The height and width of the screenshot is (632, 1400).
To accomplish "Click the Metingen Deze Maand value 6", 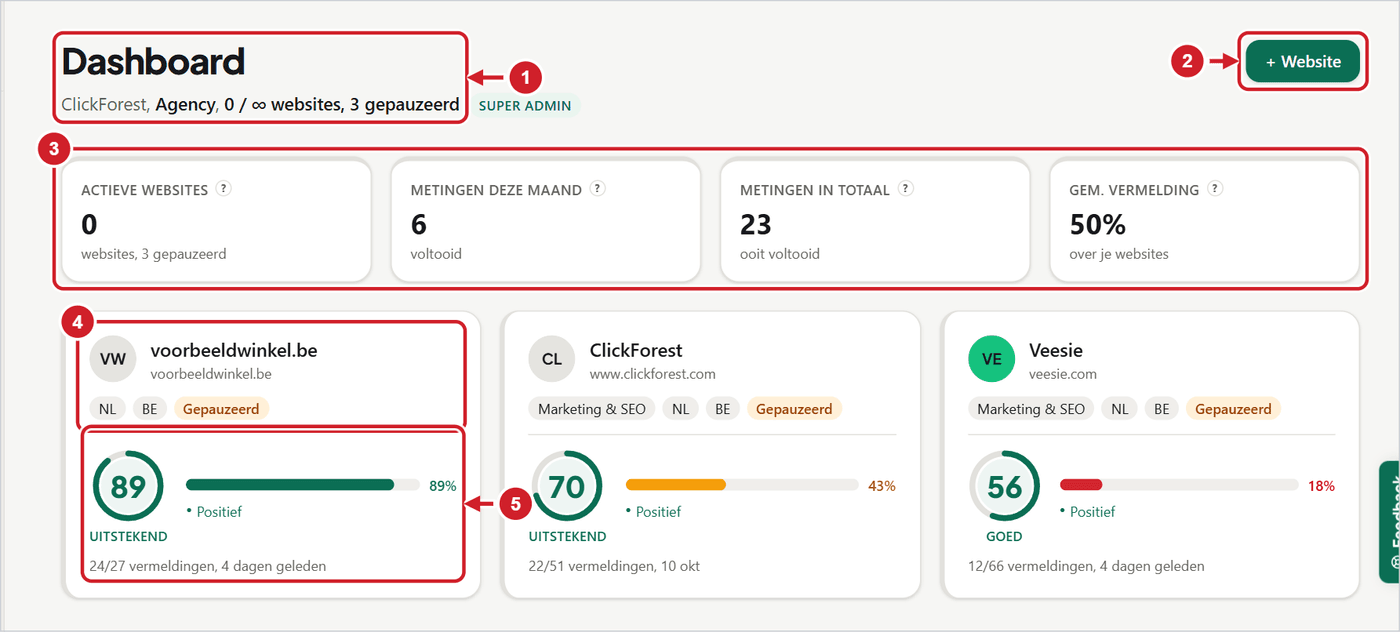I will [x=419, y=224].
